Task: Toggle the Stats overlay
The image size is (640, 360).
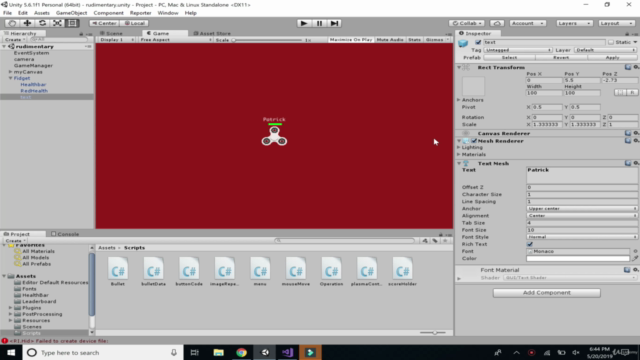Action: pos(414,40)
